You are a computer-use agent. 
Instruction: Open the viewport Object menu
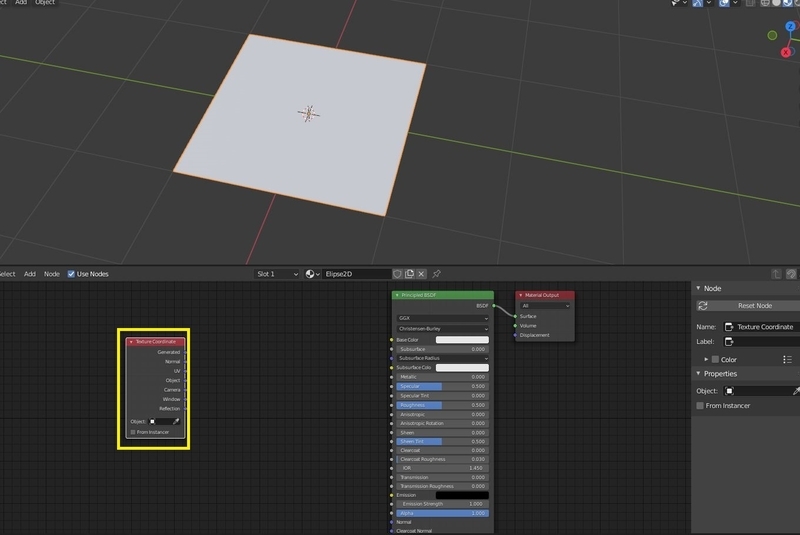(x=45, y=3)
